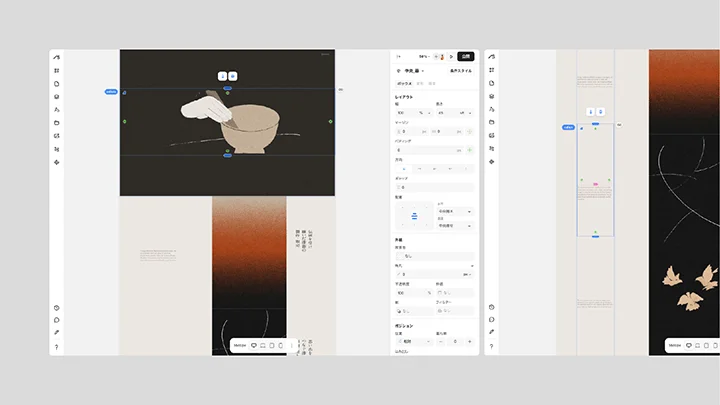Open the lower alignment dropdown beside the grid
The width and height of the screenshot is (720, 405).
click(x=455, y=226)
